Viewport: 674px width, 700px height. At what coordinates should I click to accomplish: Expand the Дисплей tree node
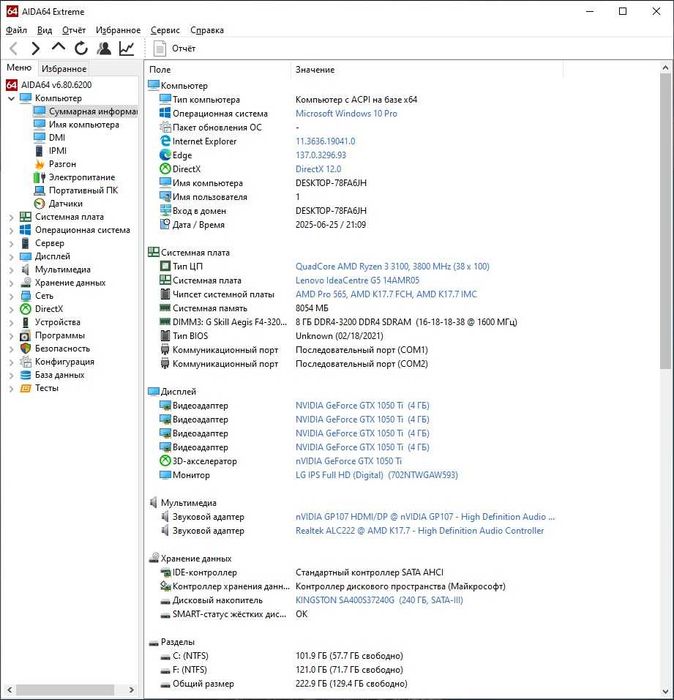[x=12, y=257]
